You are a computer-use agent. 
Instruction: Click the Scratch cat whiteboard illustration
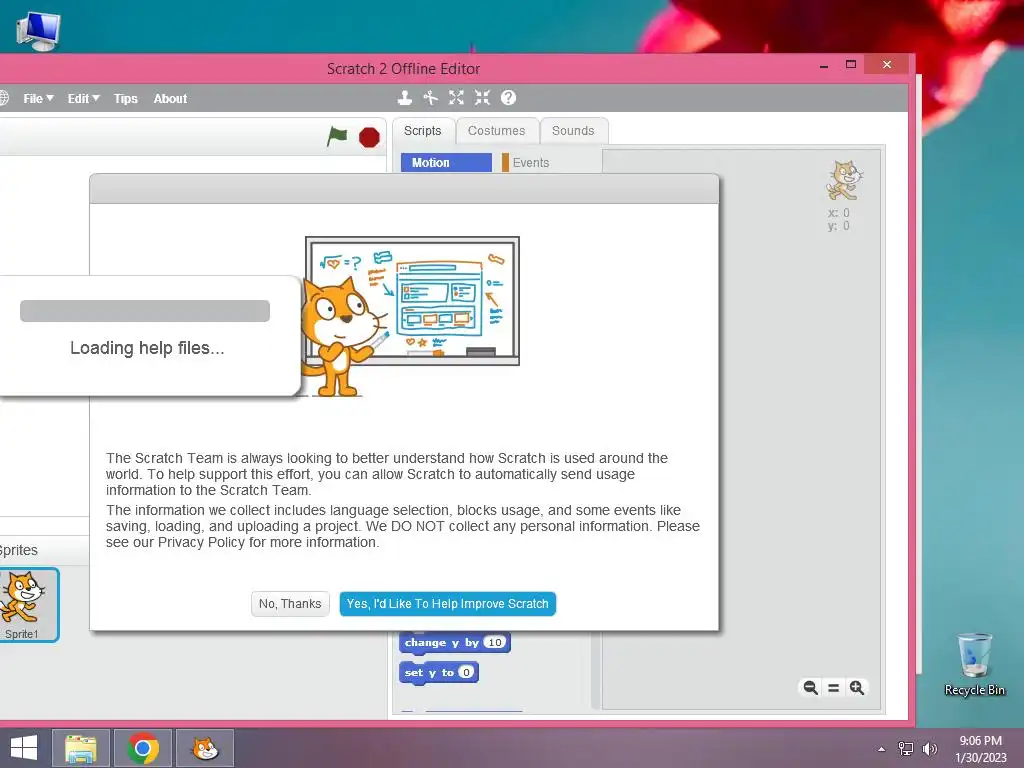point(409,317)
